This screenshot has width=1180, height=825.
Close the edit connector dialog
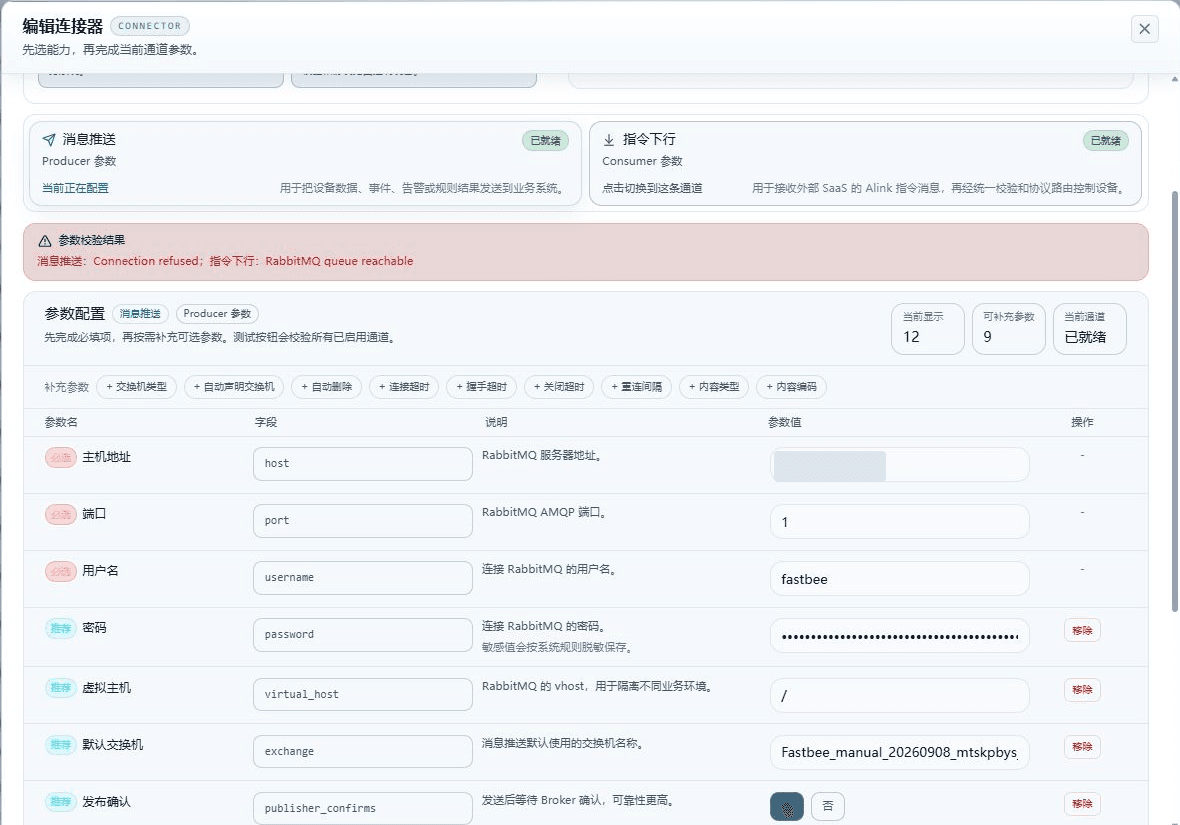(1144, 29)
